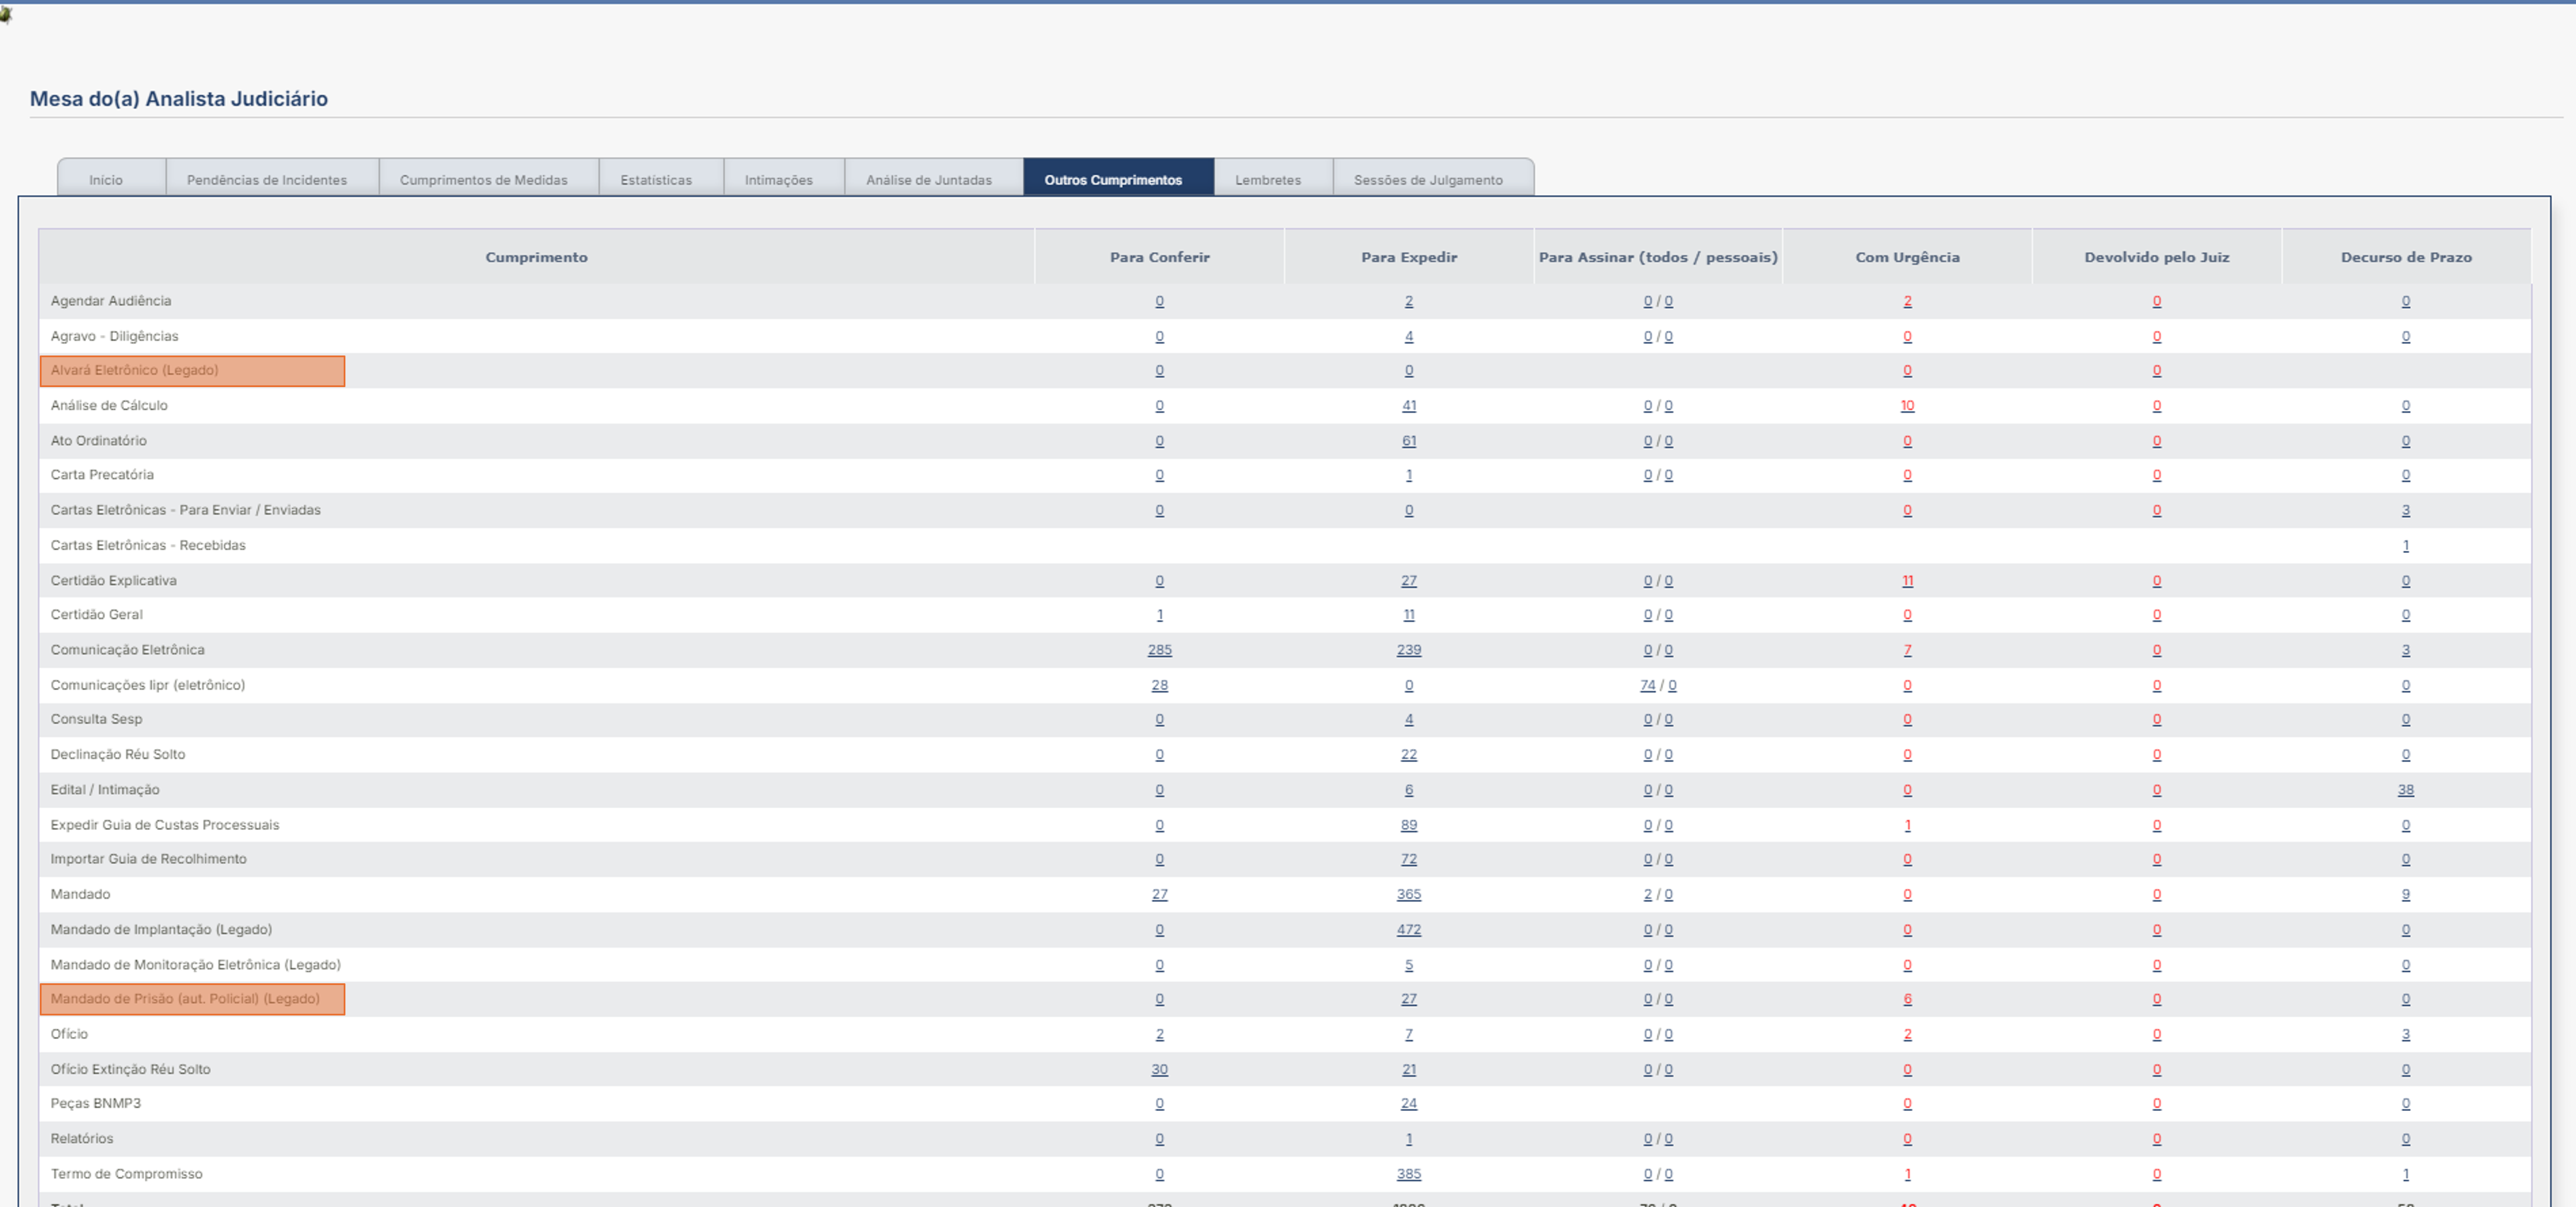Open Carta Precatória Para Expedir count 1
The image size is (2576, 1207).
1409,475
